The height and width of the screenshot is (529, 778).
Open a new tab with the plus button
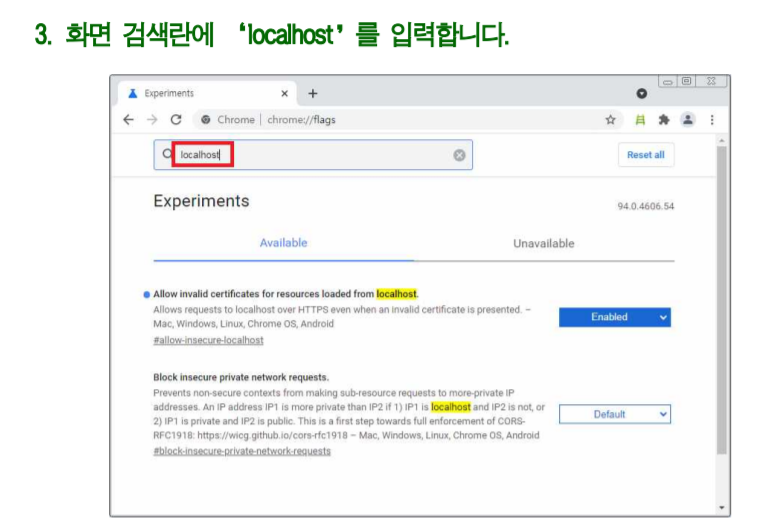(313, 93)
